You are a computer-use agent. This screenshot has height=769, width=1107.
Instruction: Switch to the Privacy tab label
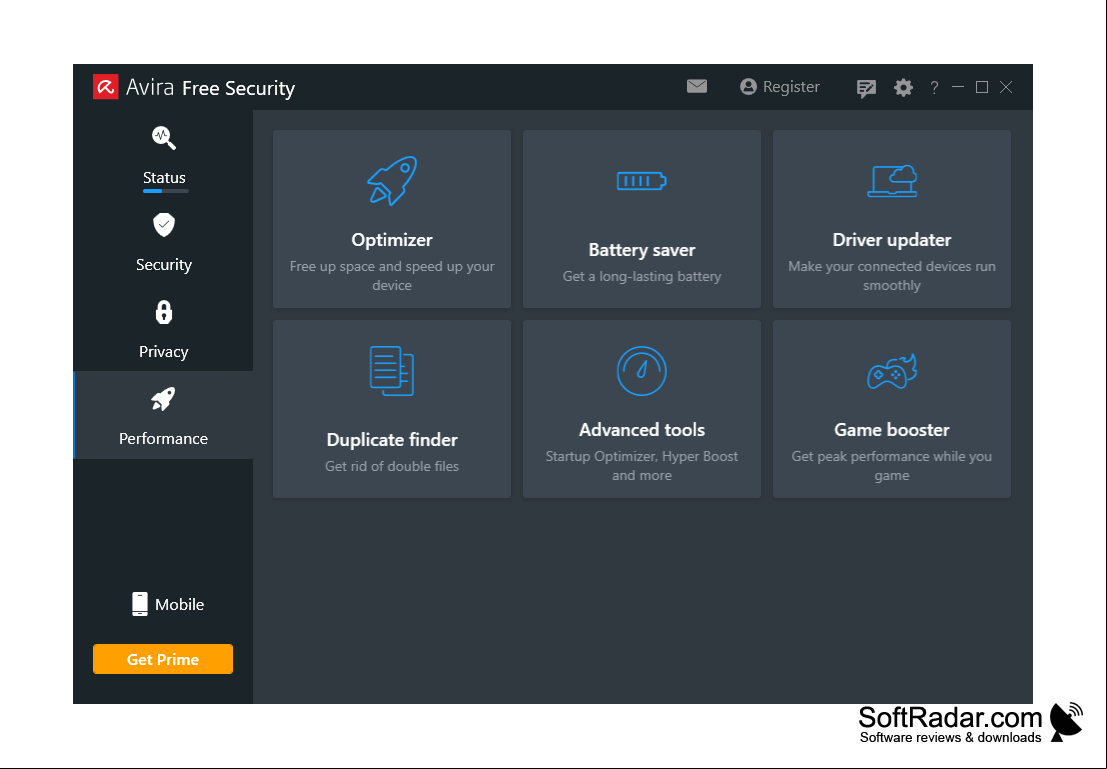[x=164, y=351]
